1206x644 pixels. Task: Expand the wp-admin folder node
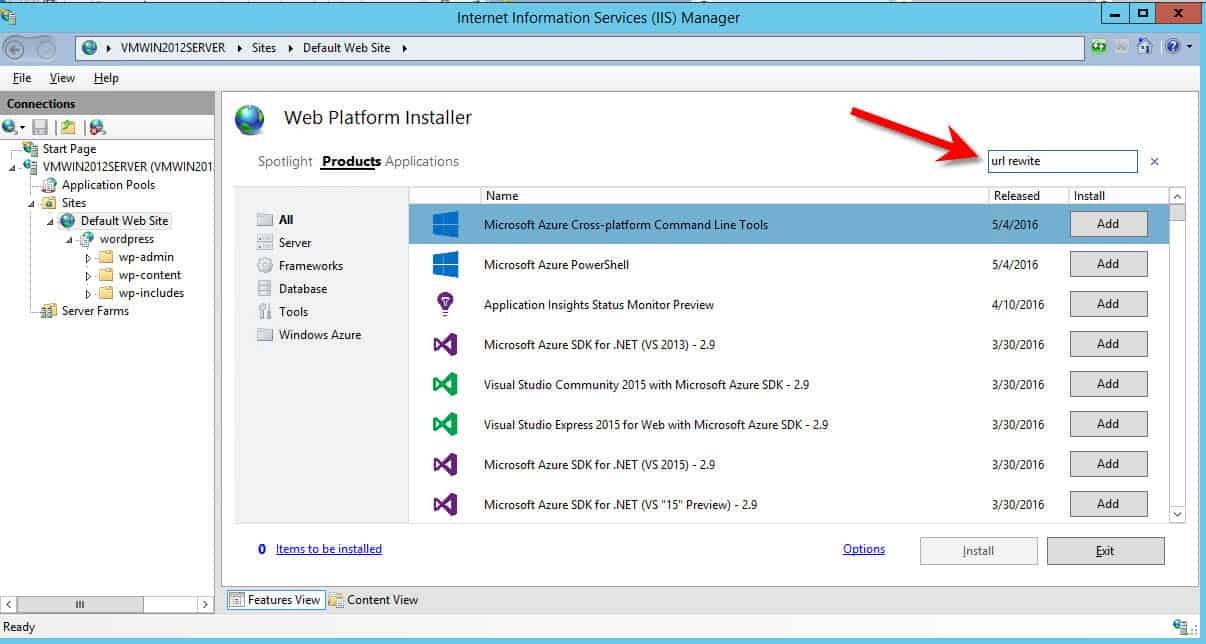[x=88, y=258]
